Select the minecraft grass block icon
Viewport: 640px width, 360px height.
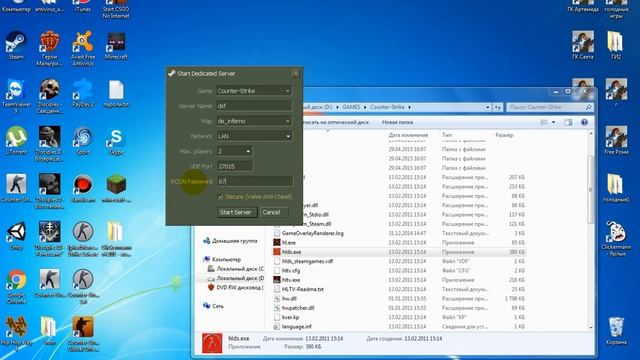coord(116,188)
